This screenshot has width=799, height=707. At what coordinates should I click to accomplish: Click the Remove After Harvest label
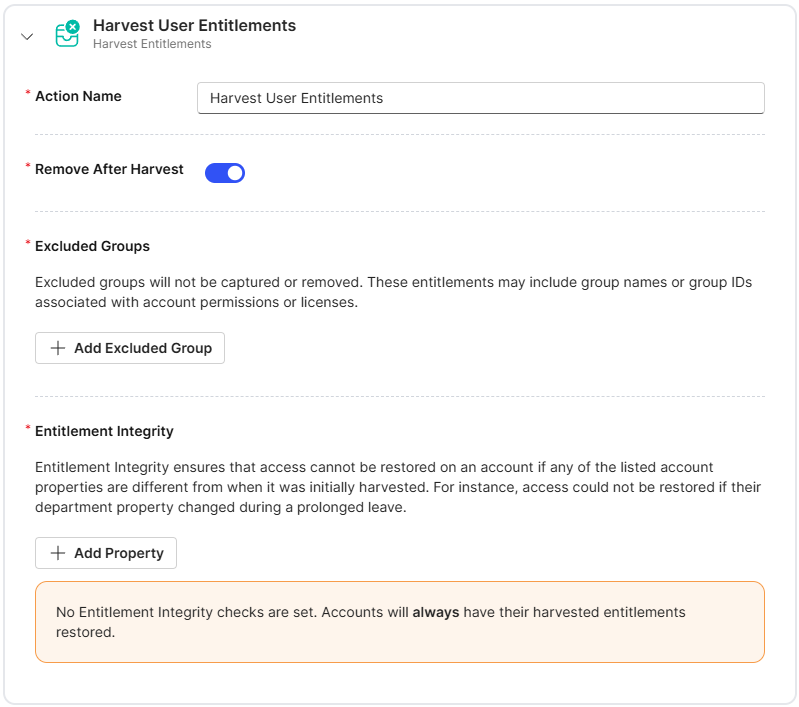(109, 169)
